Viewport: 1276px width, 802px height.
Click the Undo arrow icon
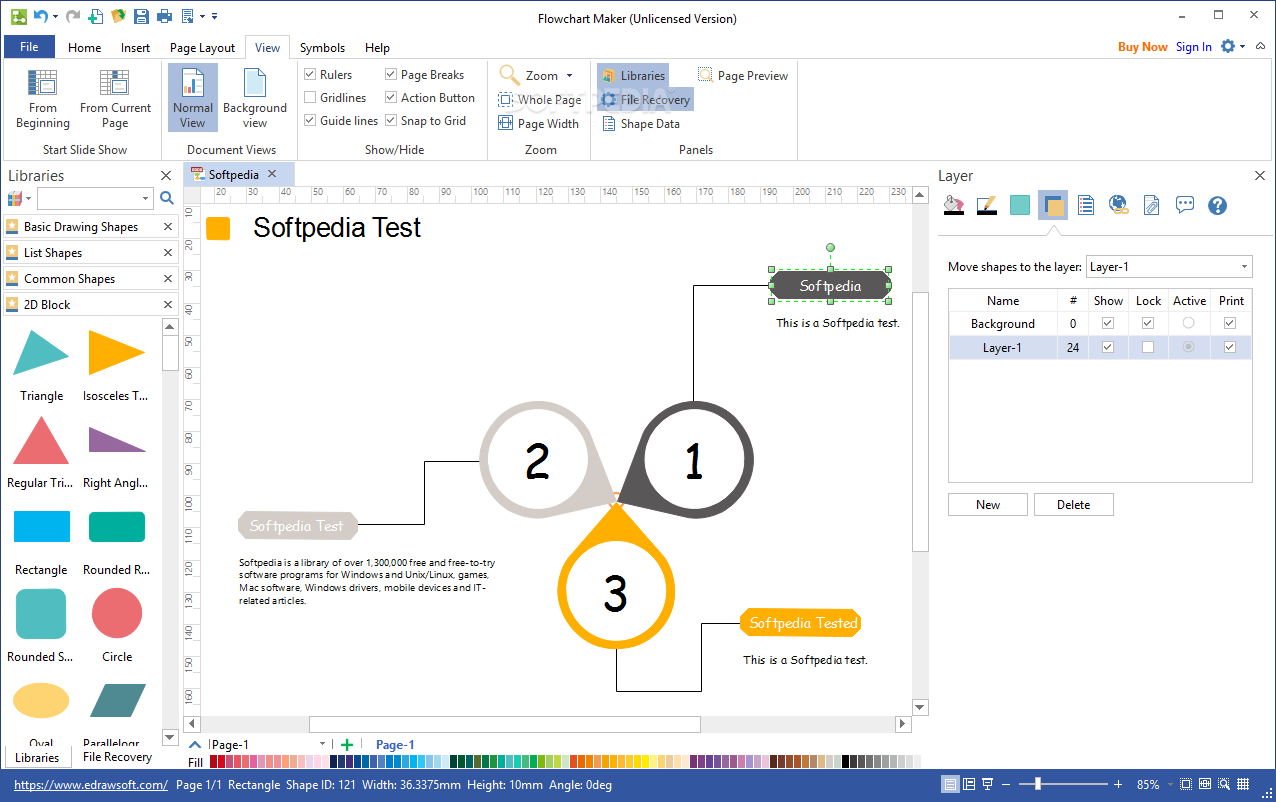coord(40,16)
